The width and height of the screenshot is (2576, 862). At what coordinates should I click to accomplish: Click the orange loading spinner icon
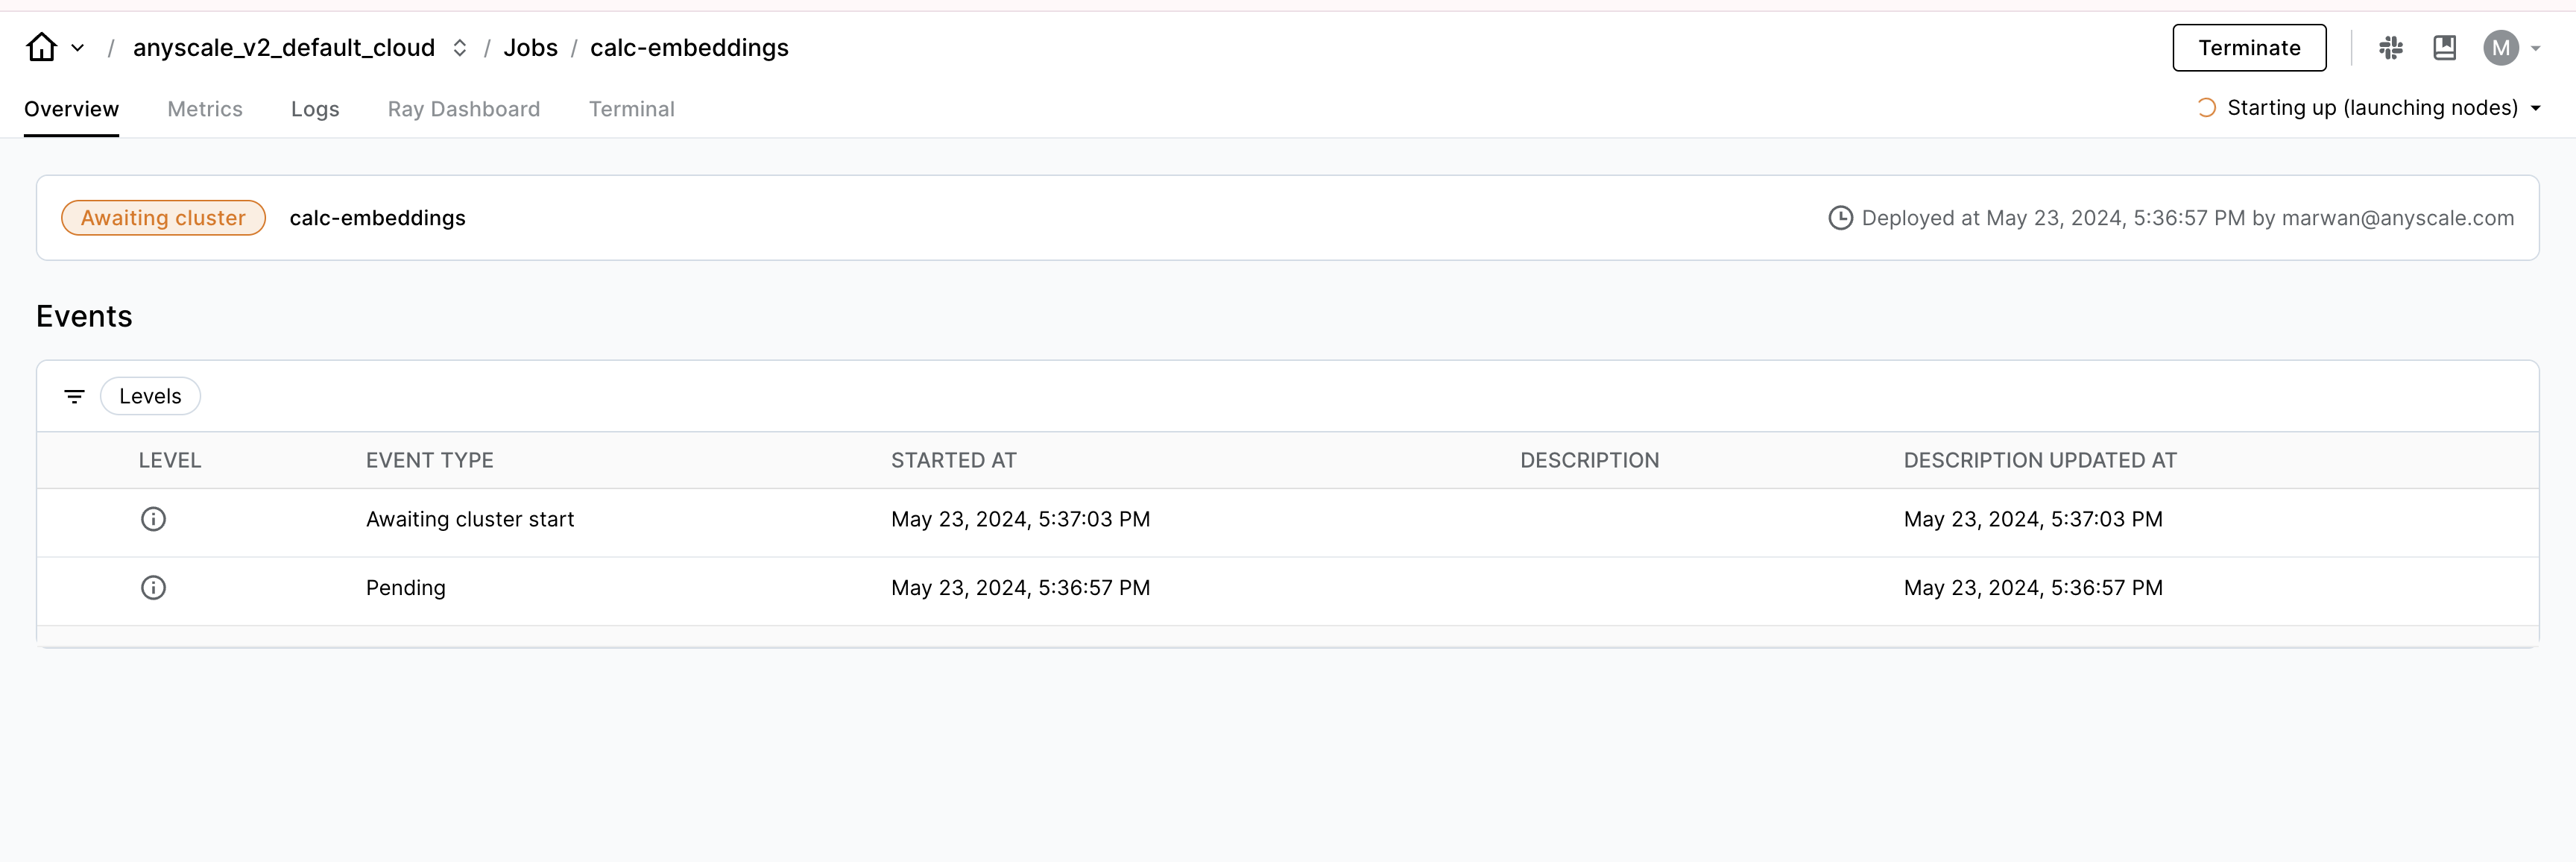[2206, 108]
